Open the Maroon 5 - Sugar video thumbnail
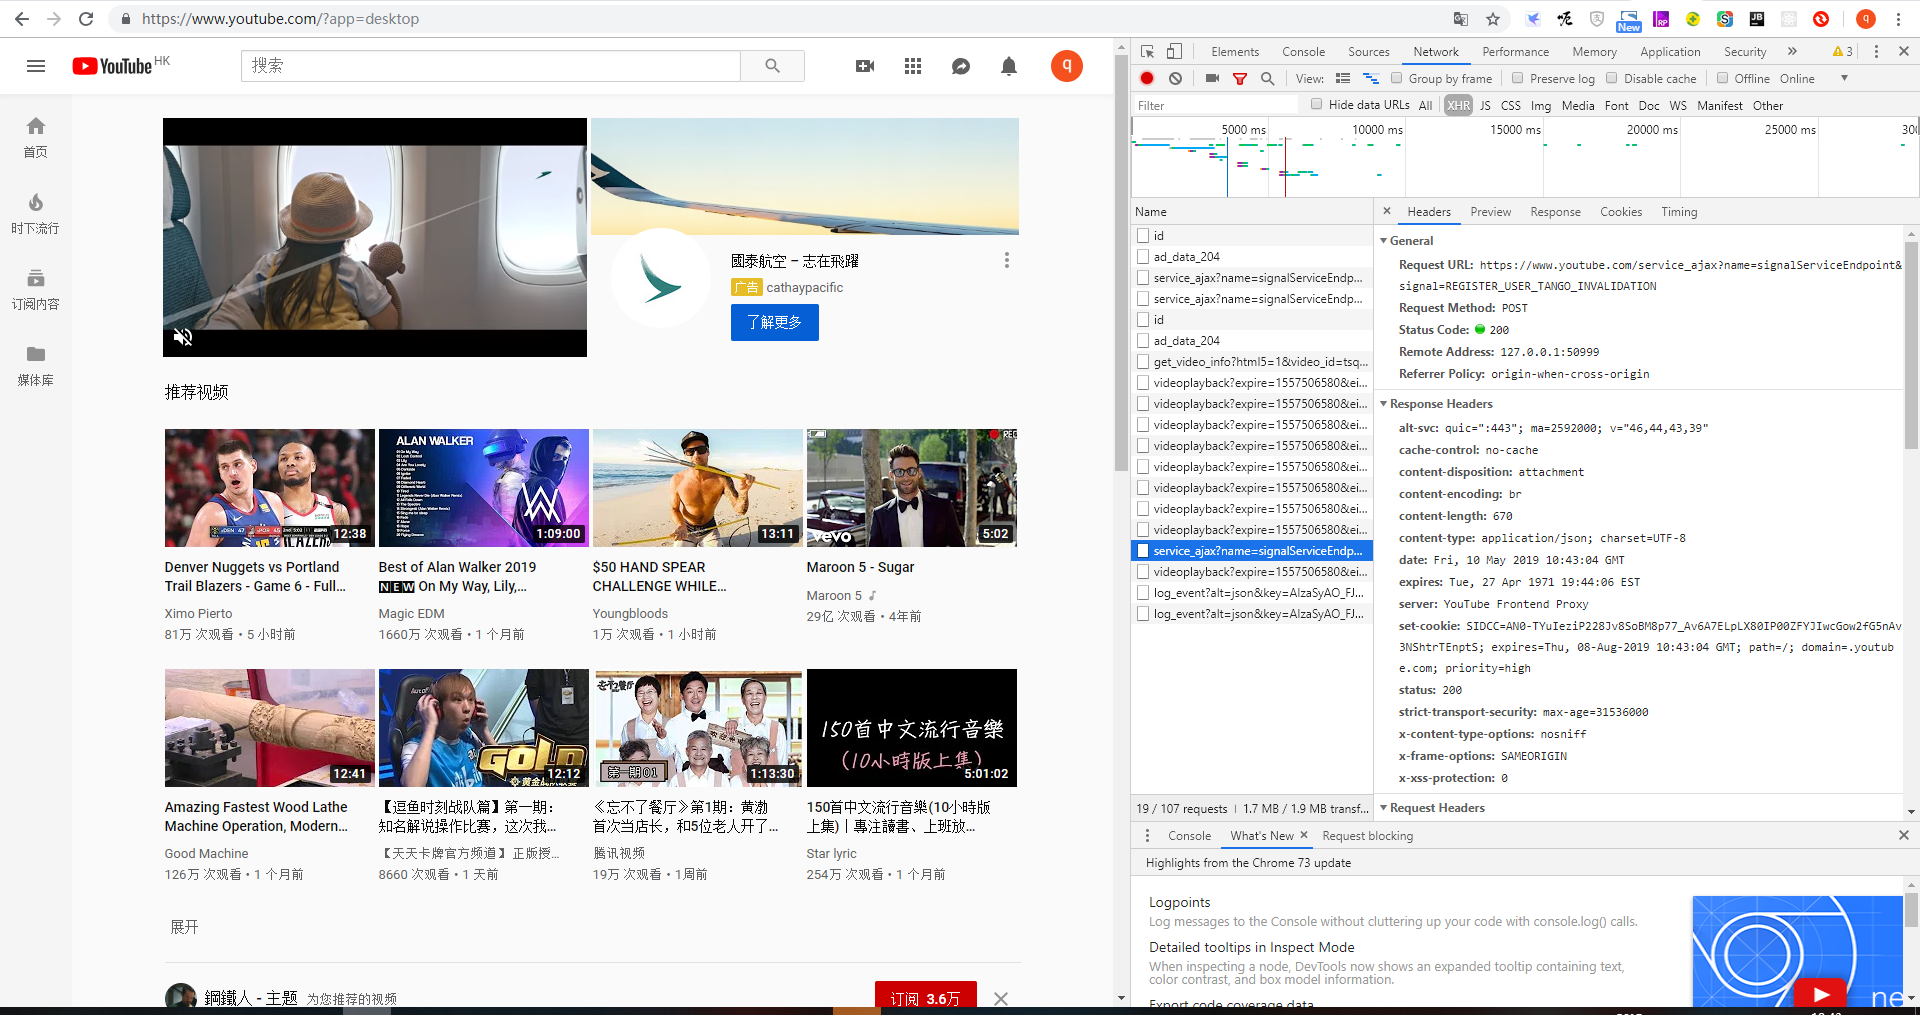The image size is (1920, 1015). tap(911, 488)
